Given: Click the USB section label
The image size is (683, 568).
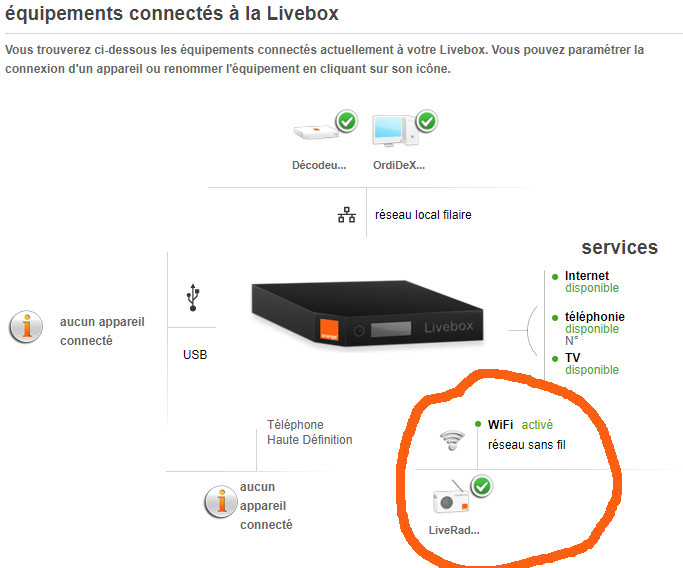Looking at the screenshot, I should point(195,355).
